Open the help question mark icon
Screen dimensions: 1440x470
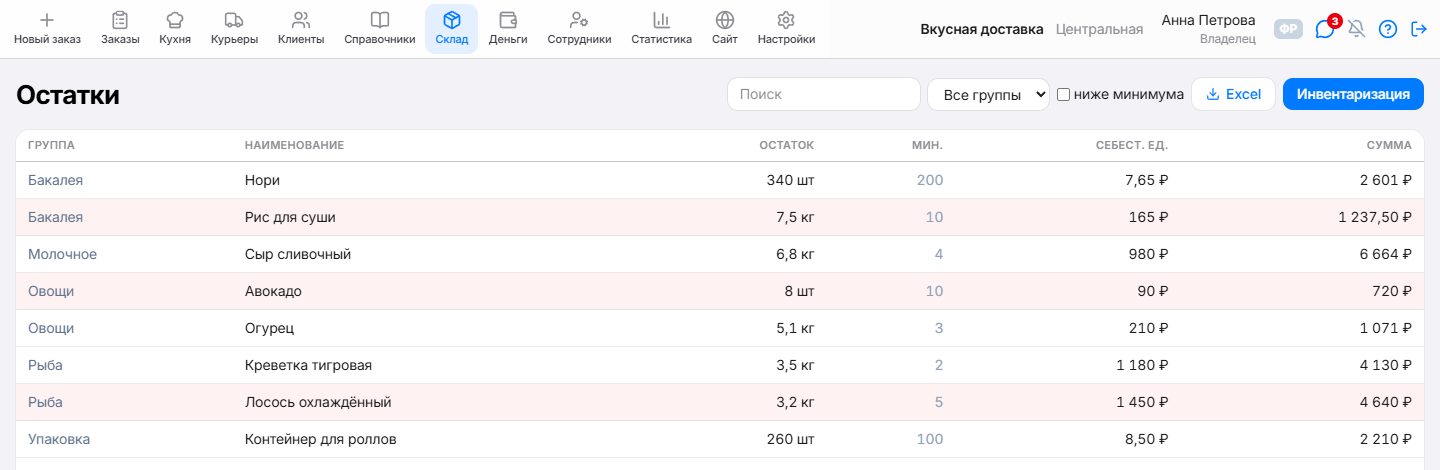click(x=1387, y=29)
